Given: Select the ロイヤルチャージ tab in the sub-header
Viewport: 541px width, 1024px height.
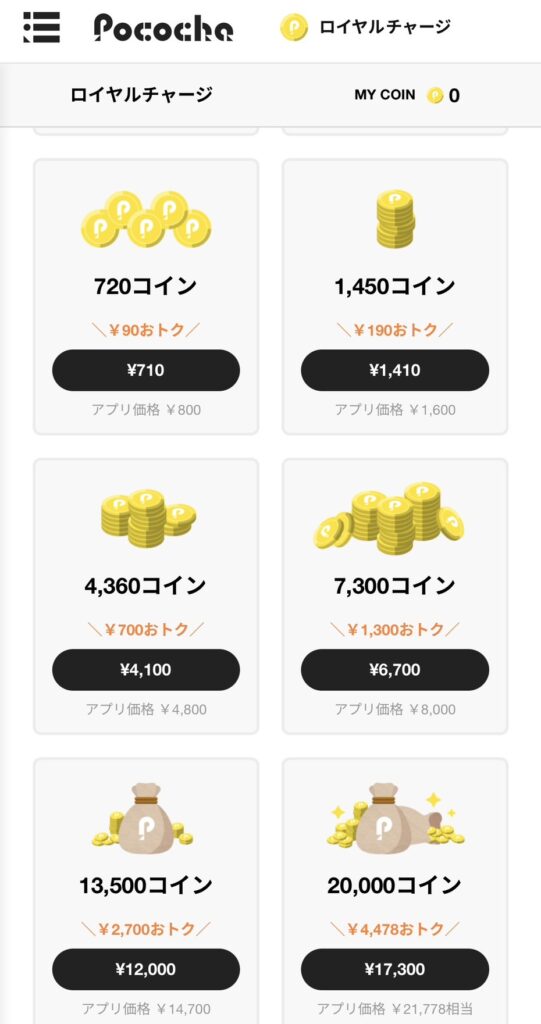Looking at the screenshot, I should coord(141,95).
